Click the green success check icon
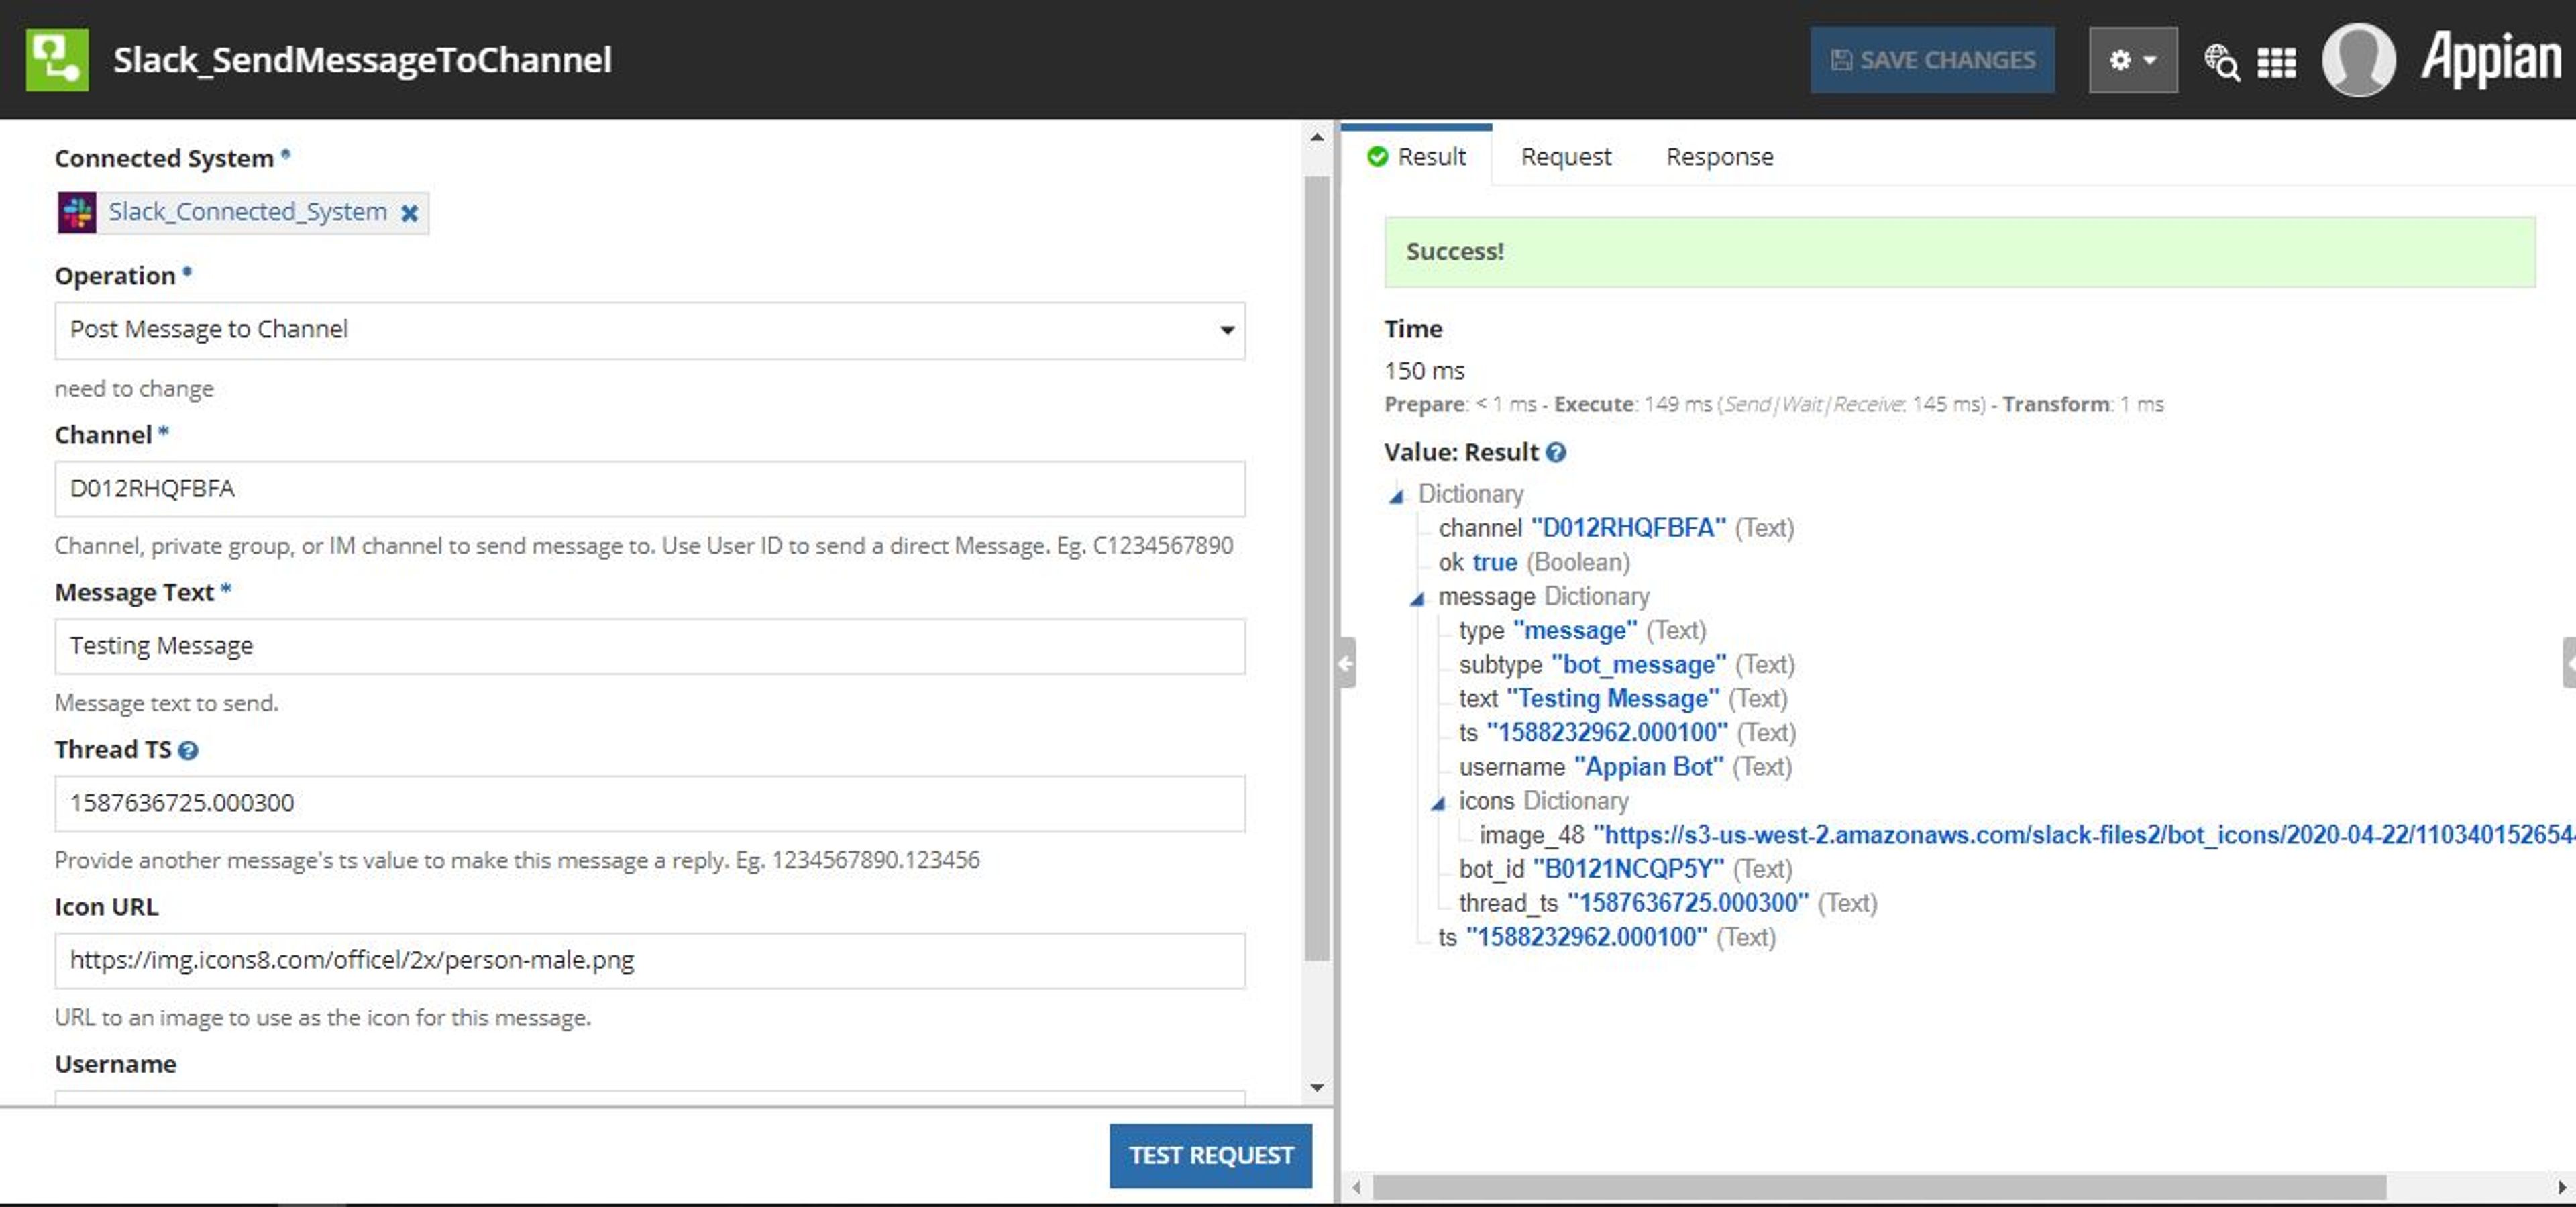 point(1377,157)
